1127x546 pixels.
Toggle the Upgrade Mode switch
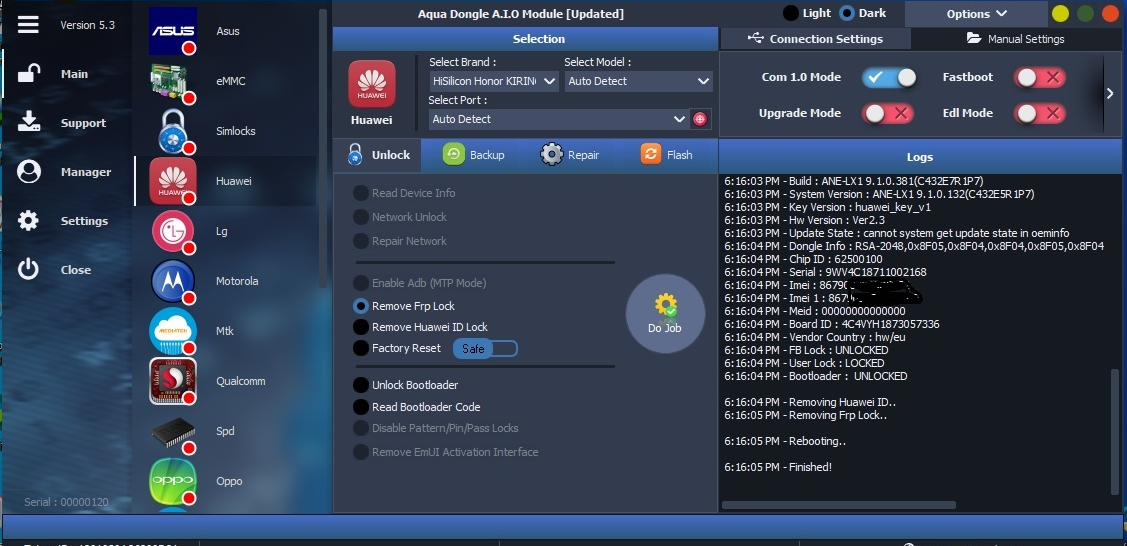[x=888, y=113]
